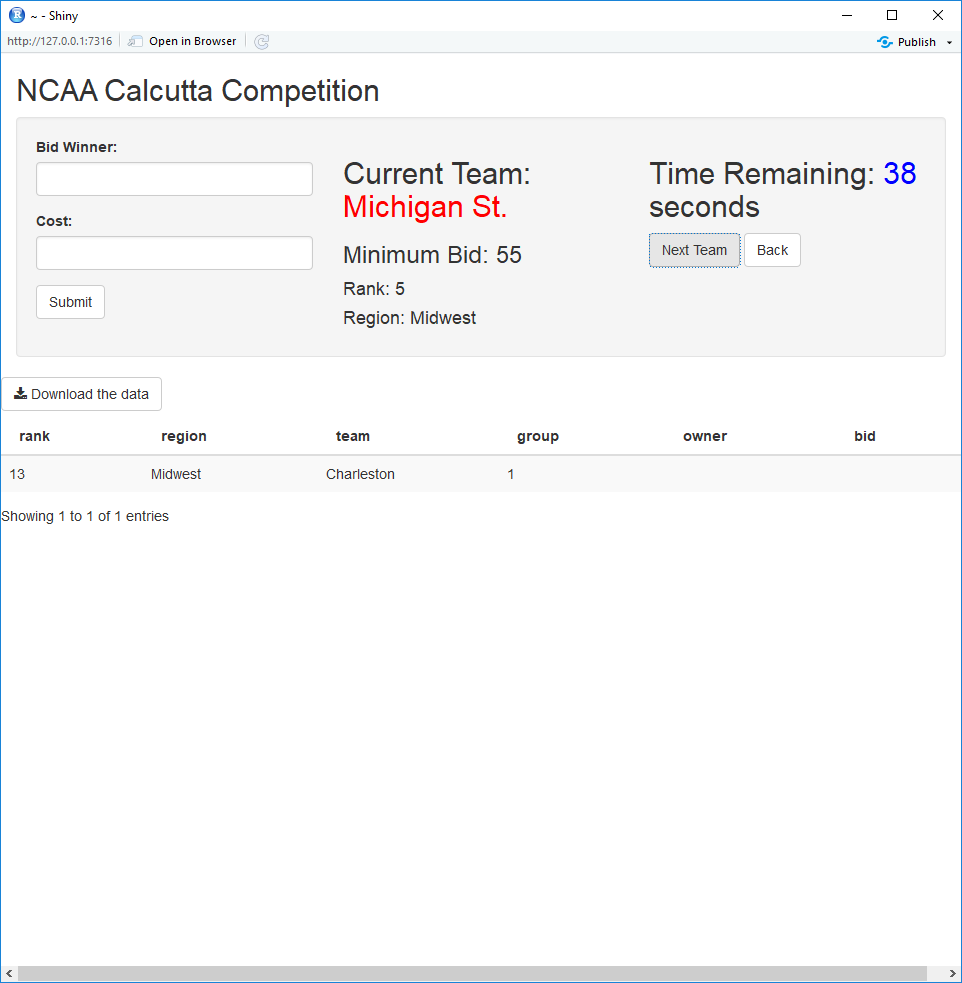Click the download icon beside Download the data
Image resolution: width=962 pixels, height=983 pixels.
21,394
